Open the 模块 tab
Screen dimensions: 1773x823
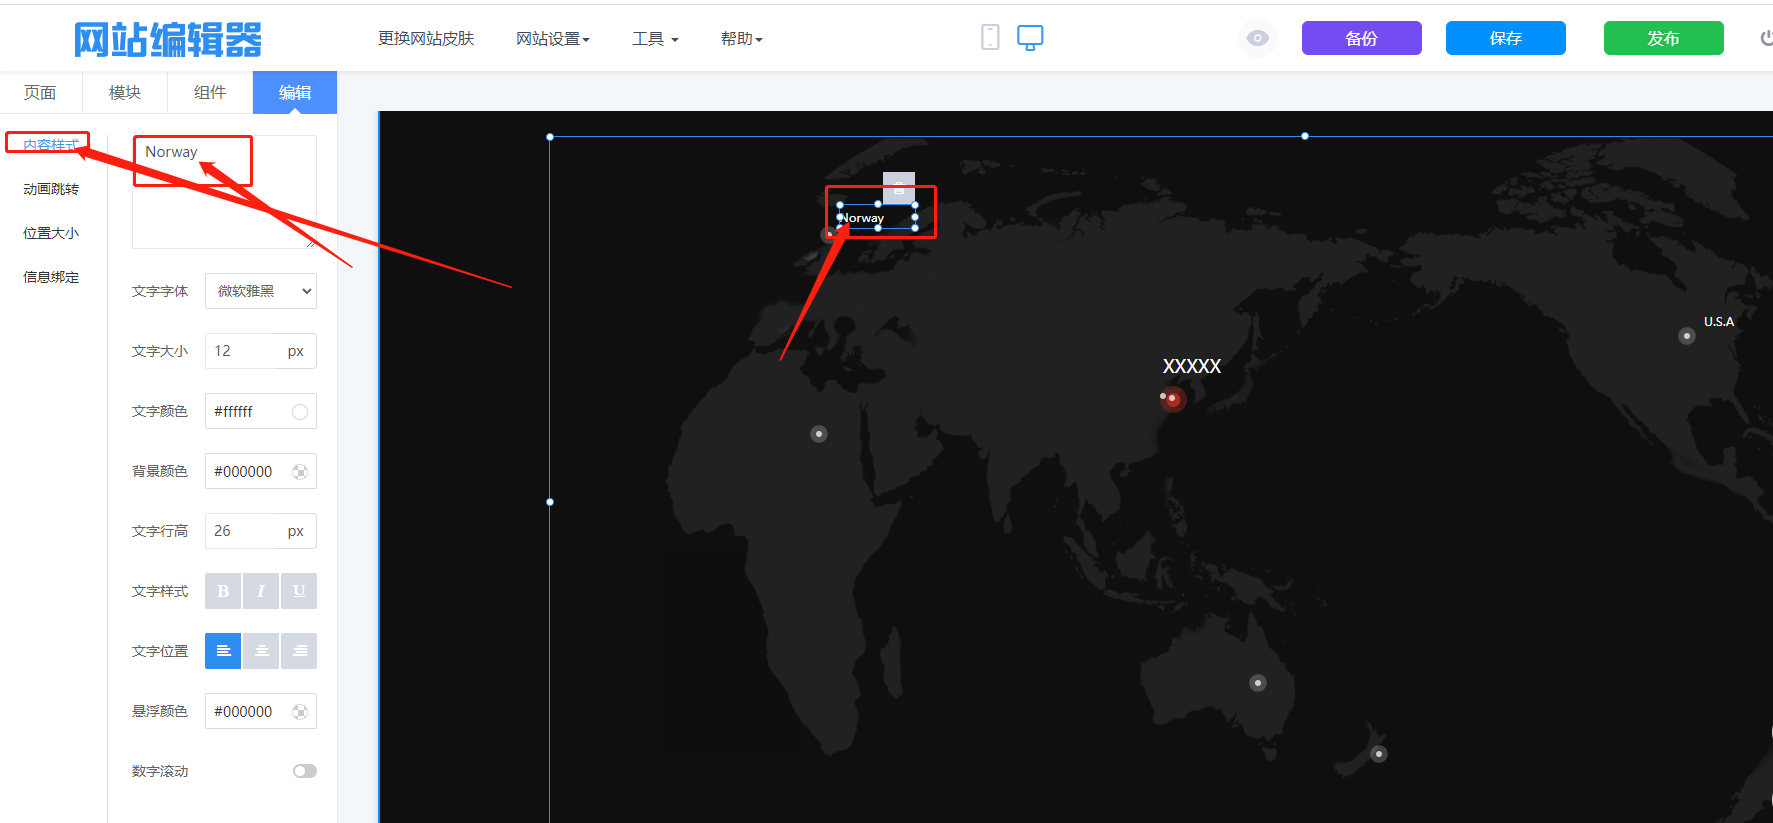[124, 92]
